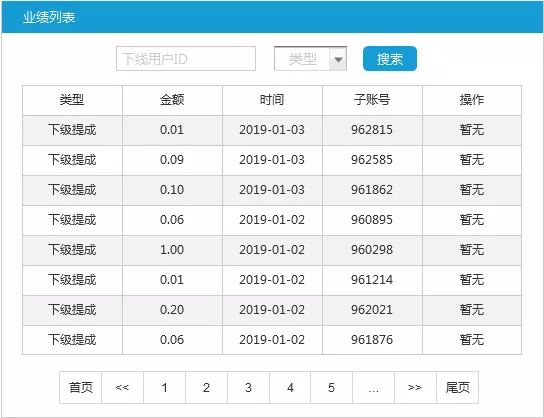The height and width of the screenshot is (418, 544).
Task: Go to page 5
Action: 332,387
